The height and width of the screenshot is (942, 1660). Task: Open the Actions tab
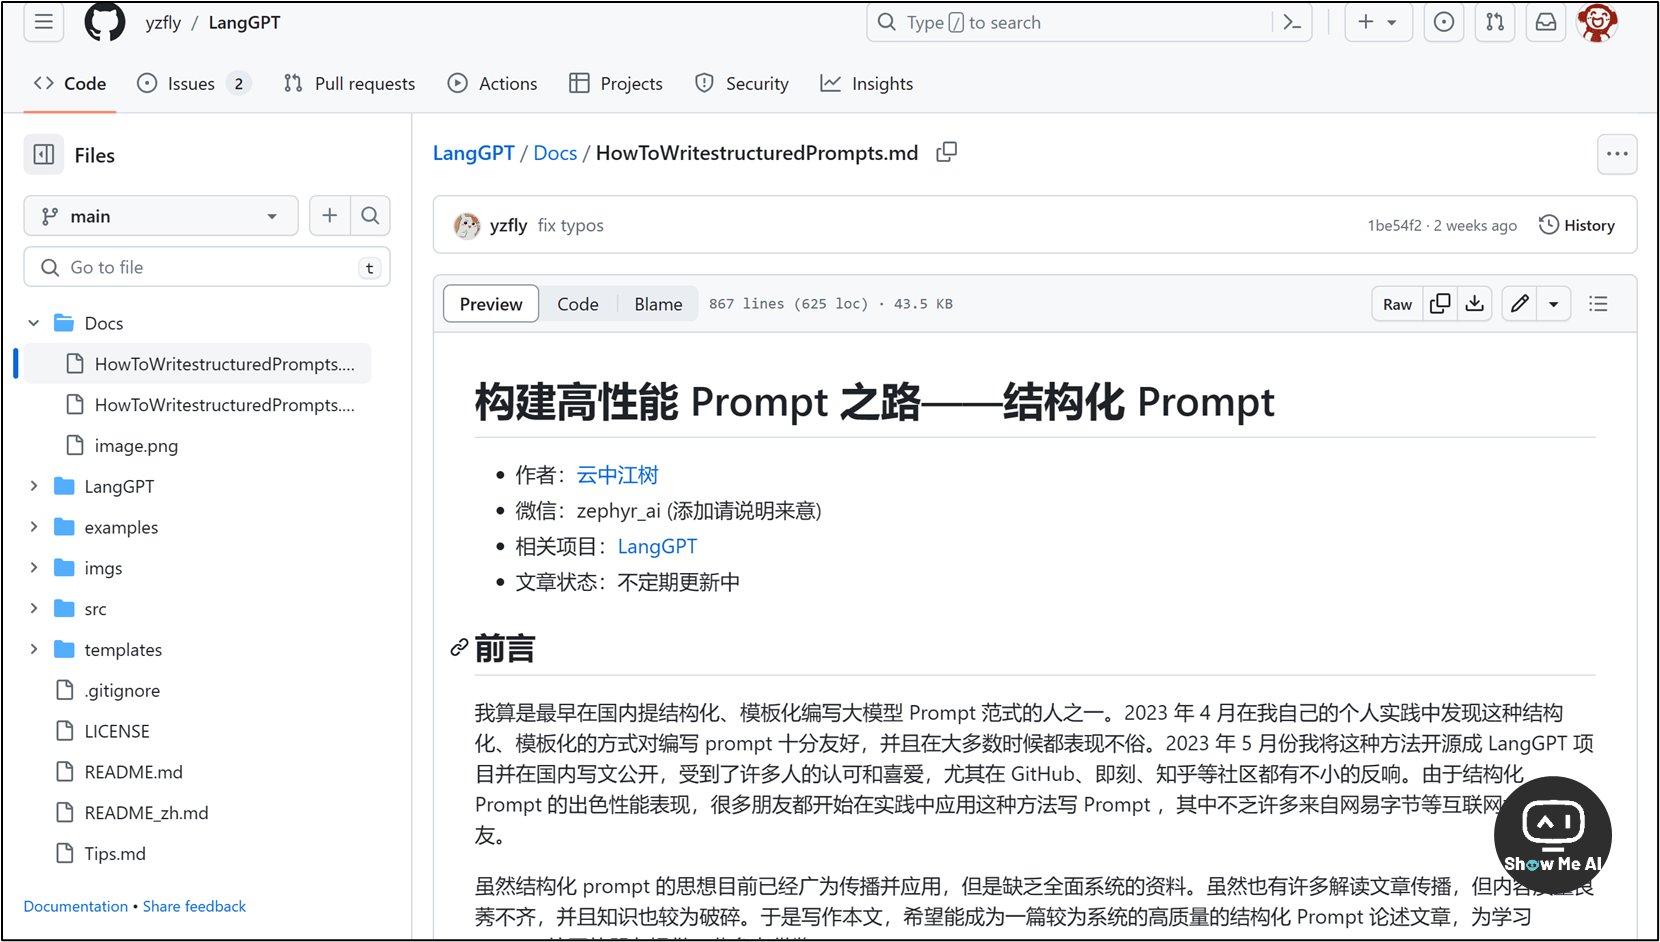[492, 83]
